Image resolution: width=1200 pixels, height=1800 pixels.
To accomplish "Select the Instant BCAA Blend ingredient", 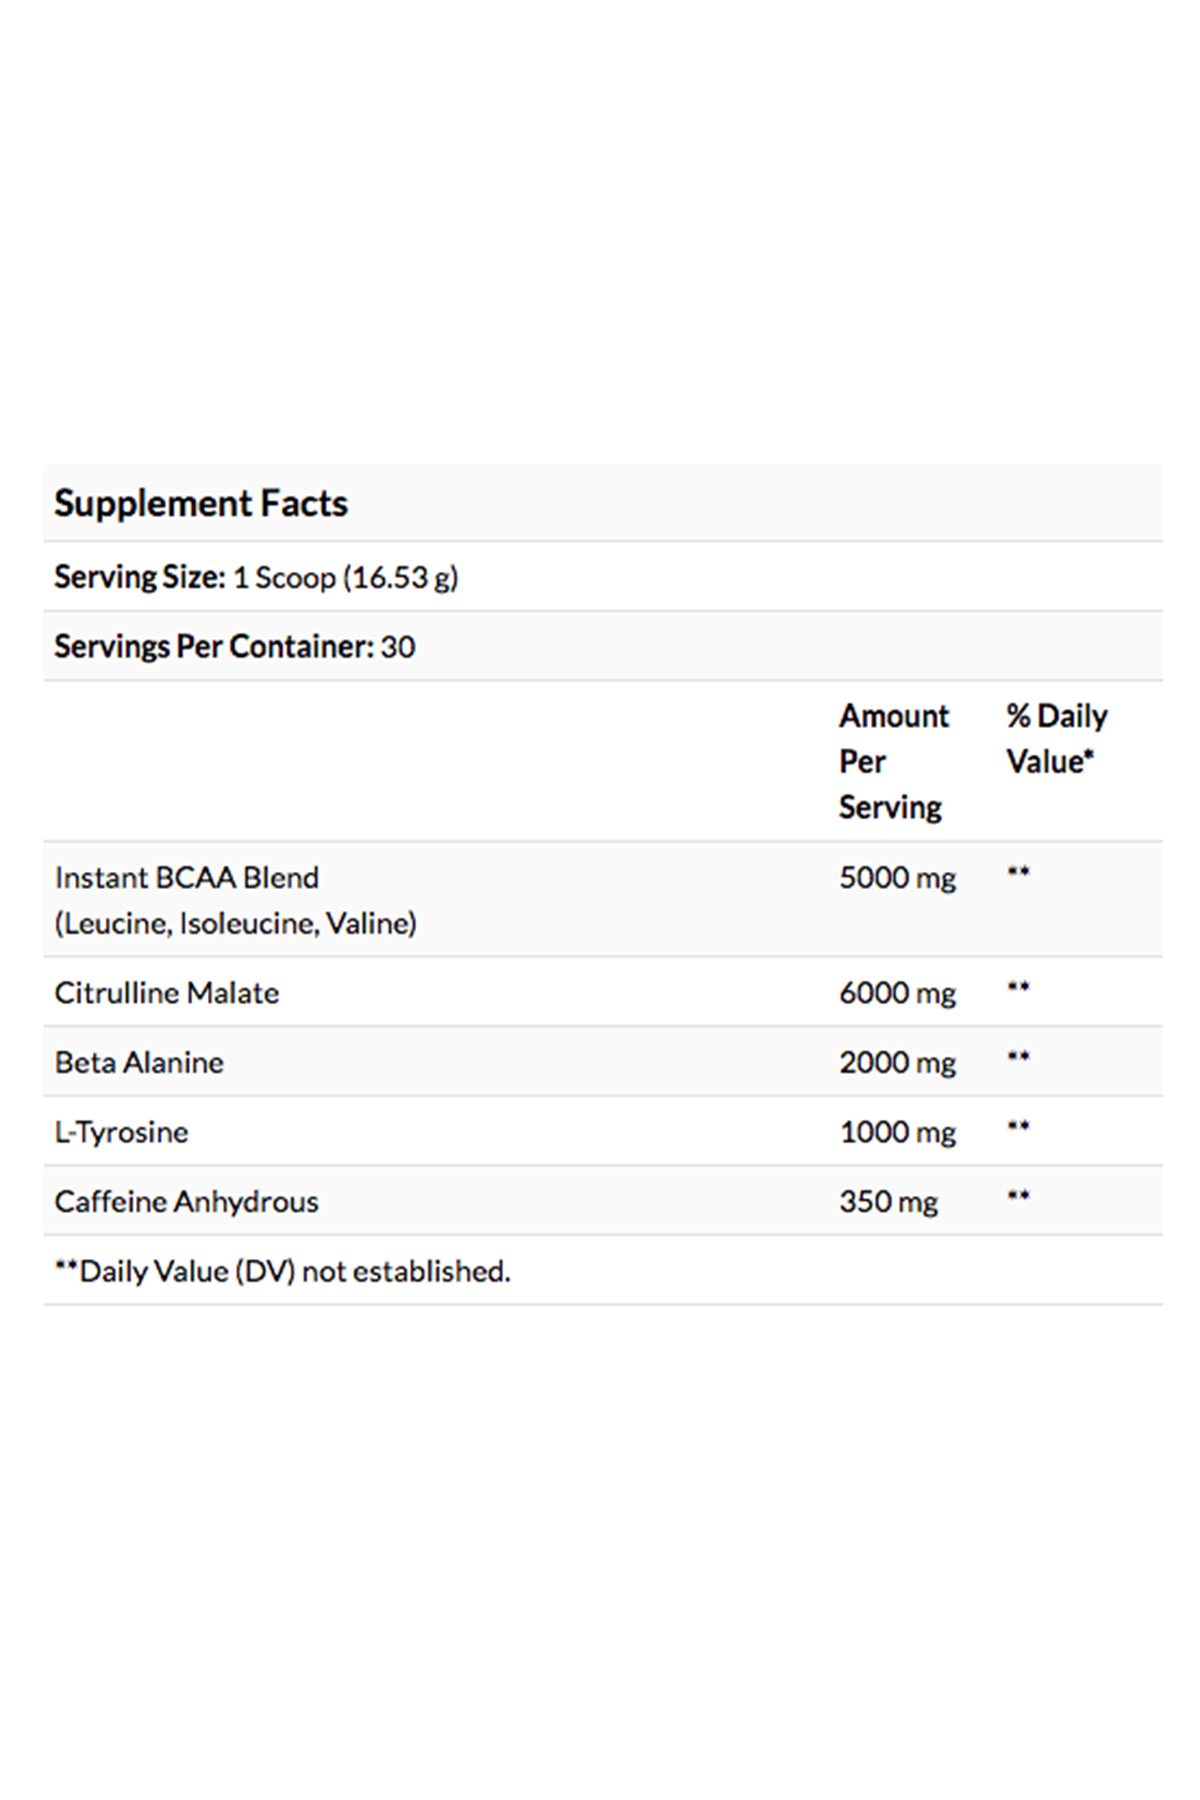I will 187,877.
